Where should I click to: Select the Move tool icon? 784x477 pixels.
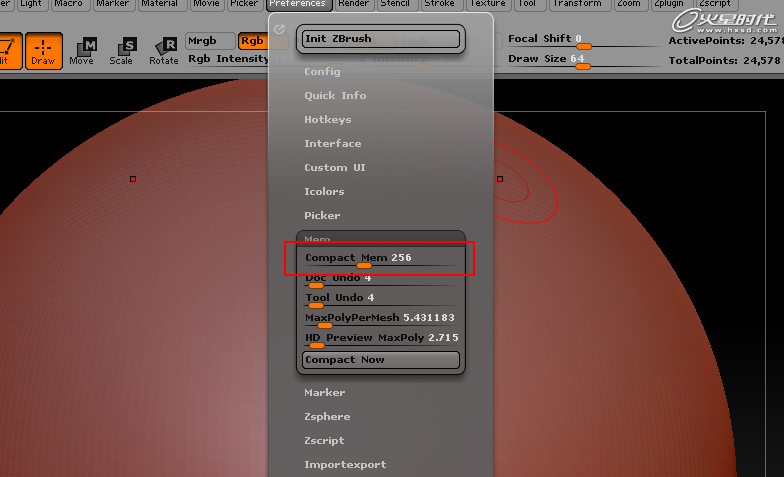[x=82, y=50]
